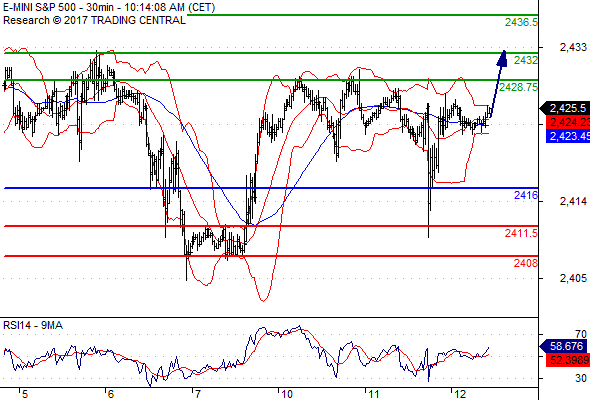Select the E-MINI S&P 500 chart title

click(x=109, y=8)
